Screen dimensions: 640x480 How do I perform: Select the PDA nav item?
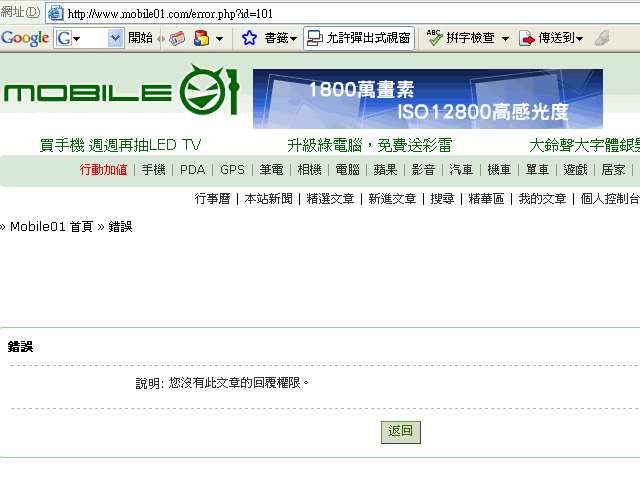pyautogui.click(x=192, y=169)
